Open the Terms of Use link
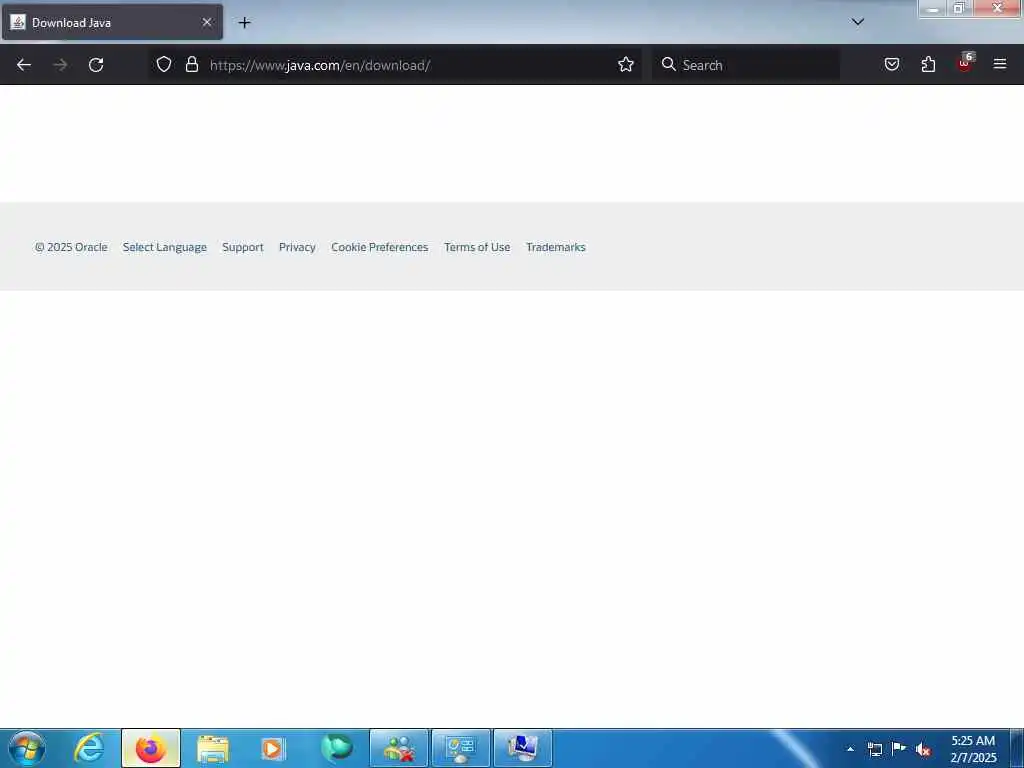Screen dimensions: 1024x768 point(477,247)
